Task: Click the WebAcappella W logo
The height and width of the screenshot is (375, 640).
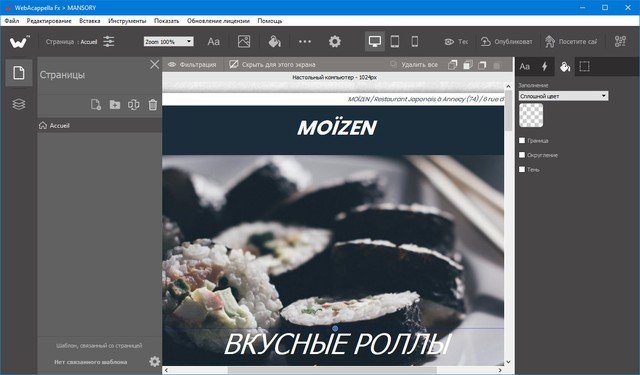Action: click(x=20, y=42)
